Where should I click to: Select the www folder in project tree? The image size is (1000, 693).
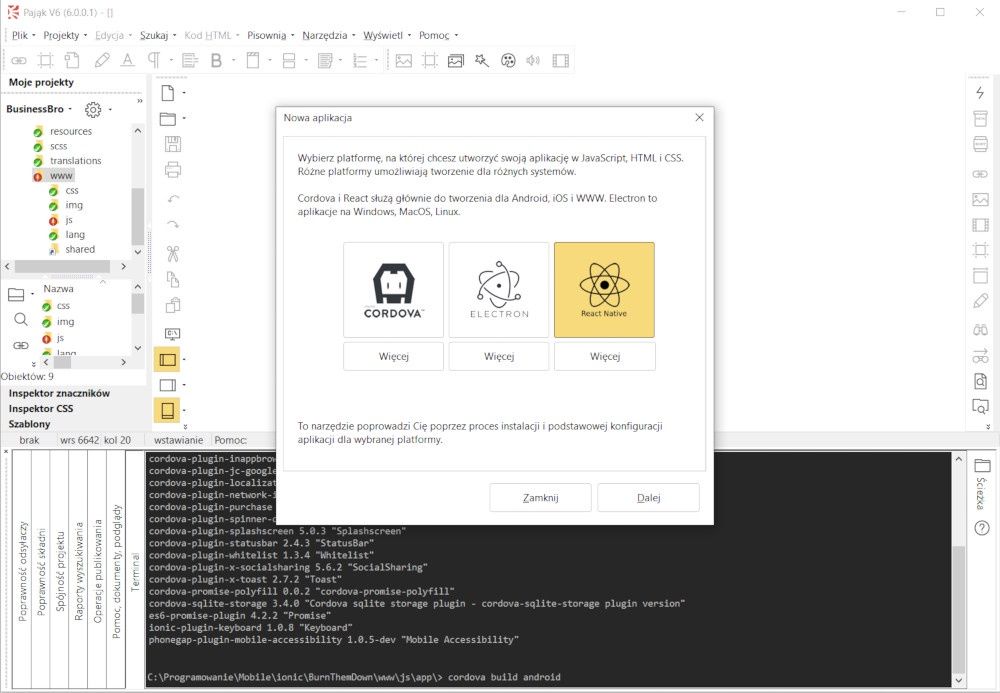pyautogui.click(x=61, y=175)
